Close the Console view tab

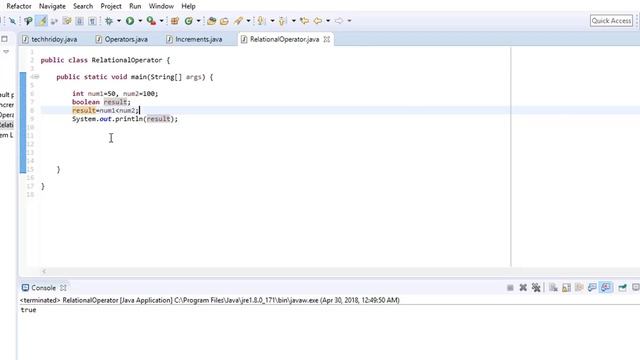pos(63,288)
